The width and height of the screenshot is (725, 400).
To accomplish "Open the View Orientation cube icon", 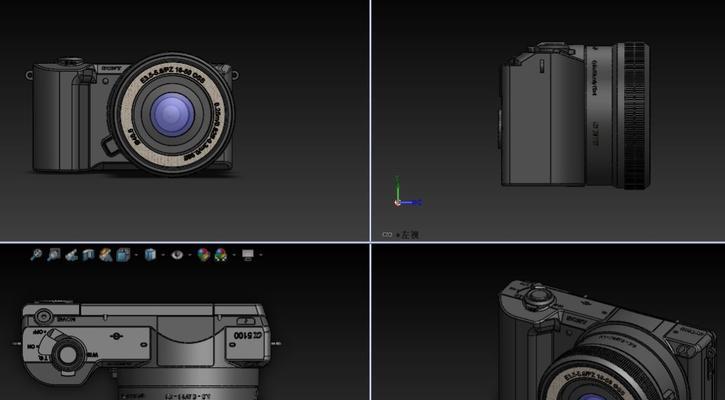I will pyautogui.click(x=123, y=255).
